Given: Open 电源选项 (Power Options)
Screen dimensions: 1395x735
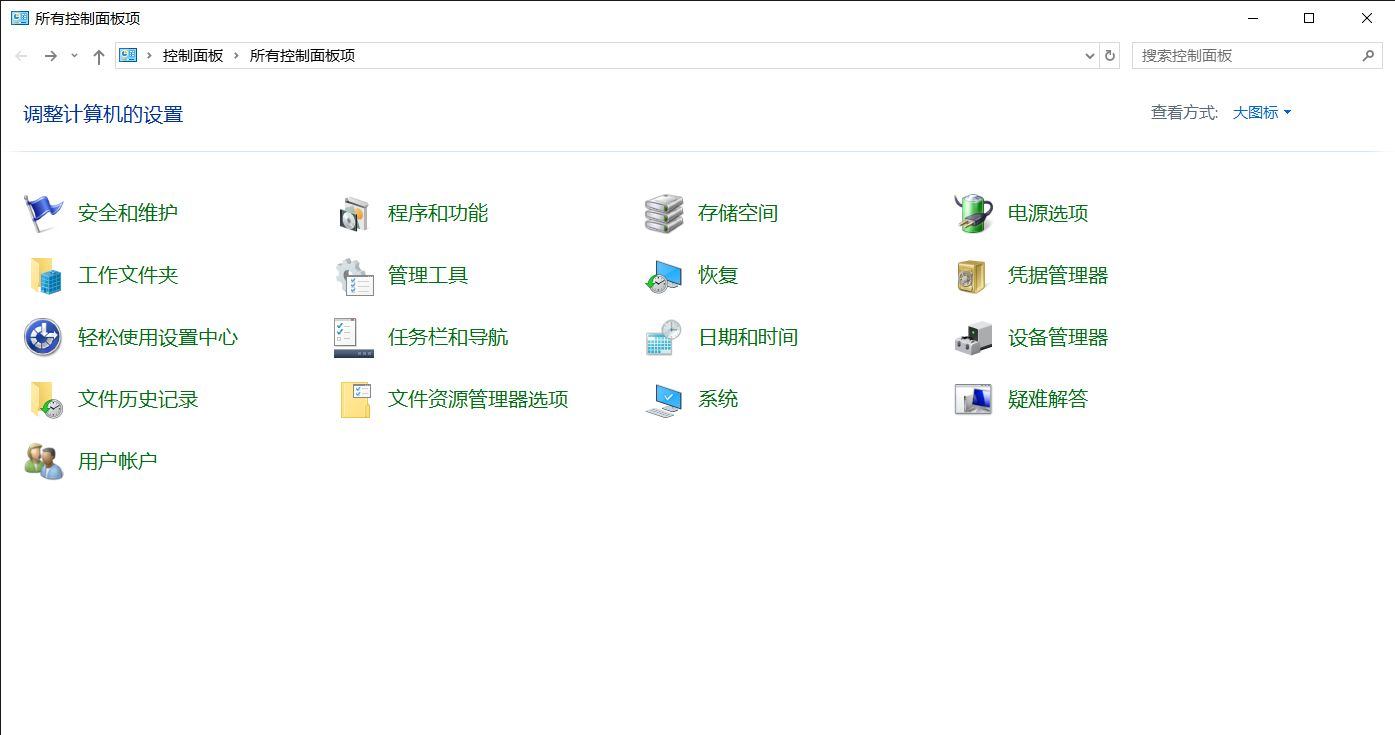Looking at the screenshot, I should [x=1049, y=212].
